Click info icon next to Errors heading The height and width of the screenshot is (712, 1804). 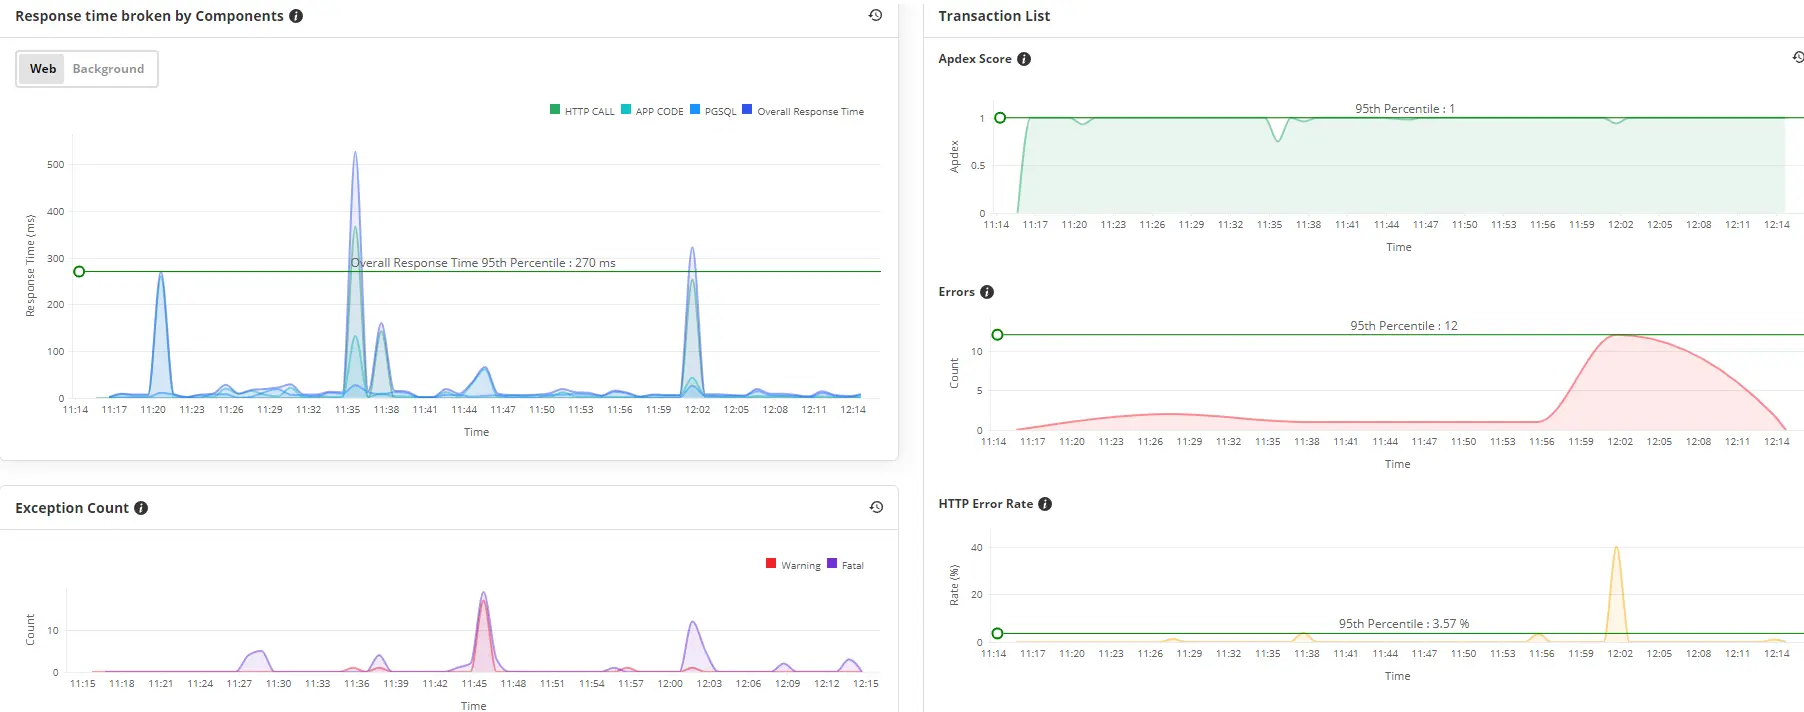click(987, 292)
